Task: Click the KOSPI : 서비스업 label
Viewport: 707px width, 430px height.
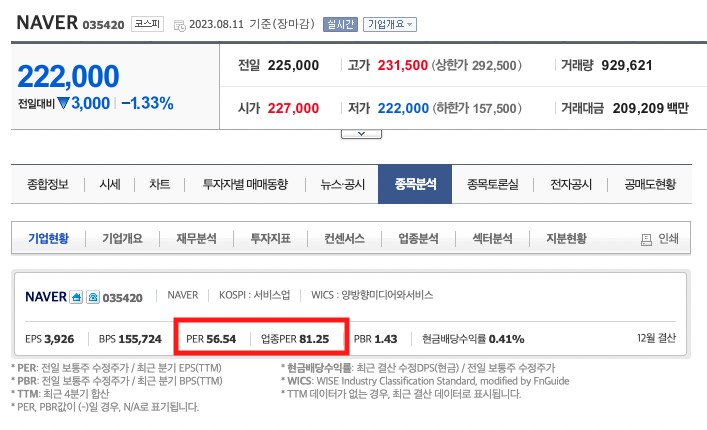Action: [254, 295]
